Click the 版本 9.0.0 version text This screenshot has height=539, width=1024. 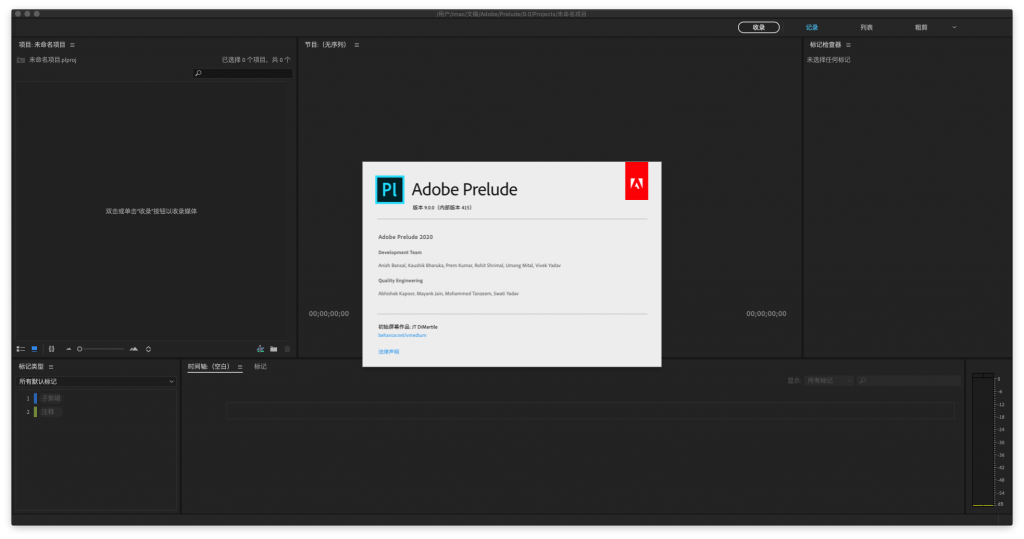(442, 208)
